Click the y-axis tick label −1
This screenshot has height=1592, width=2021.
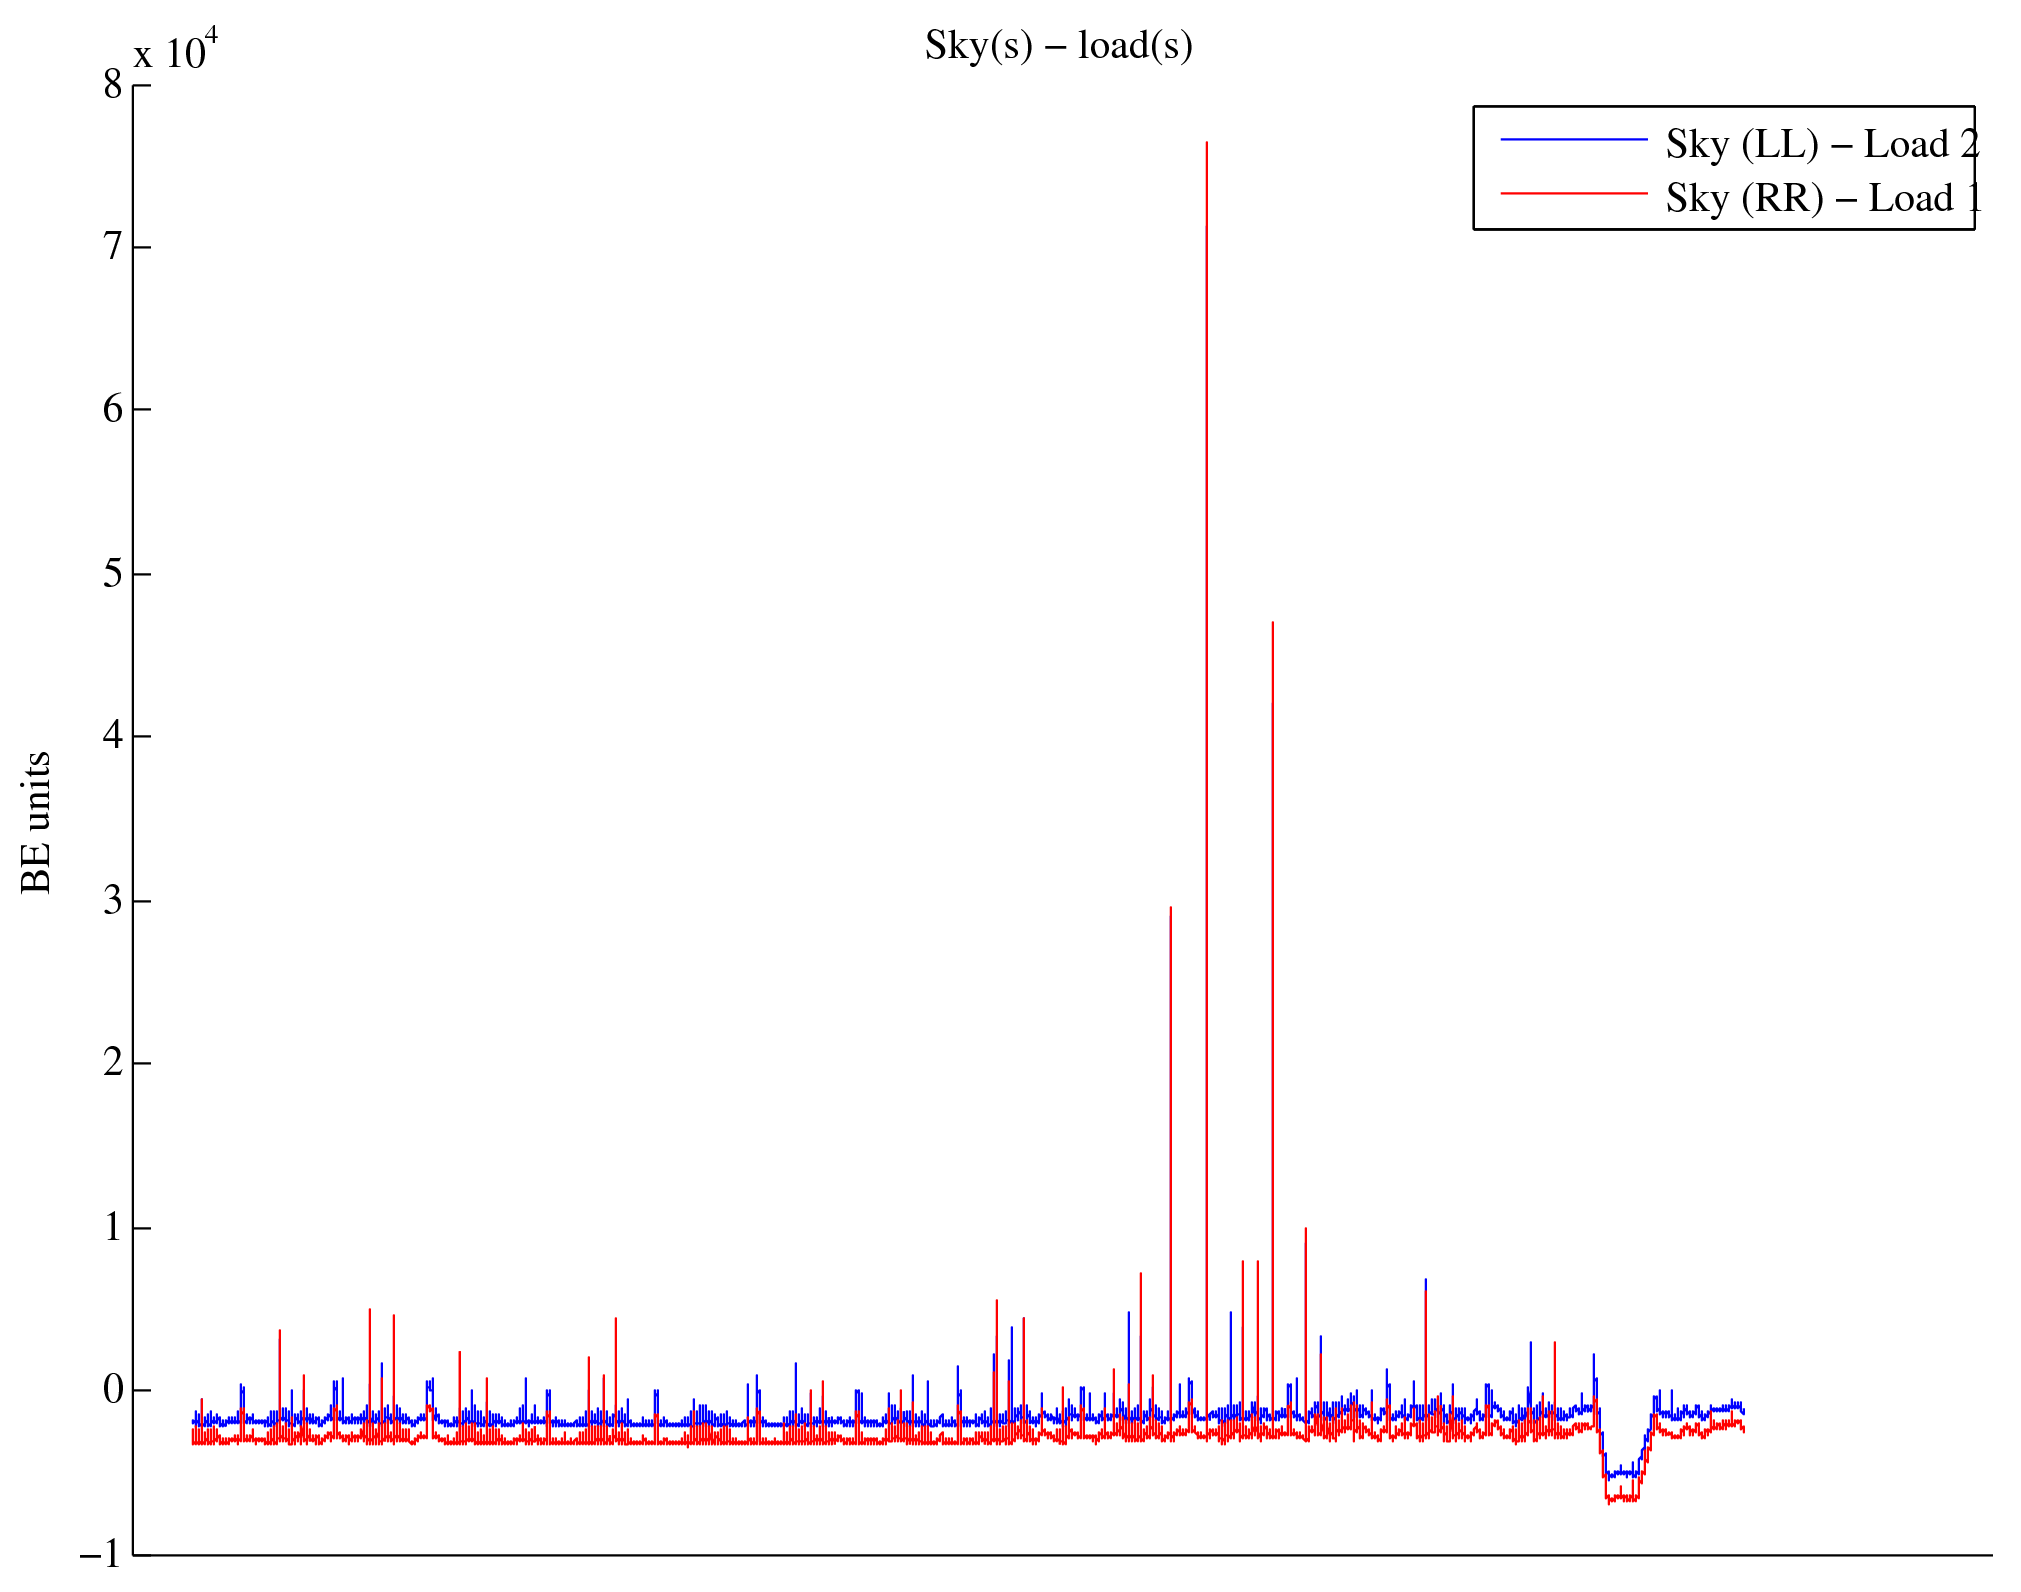(x=101, y=1554)
